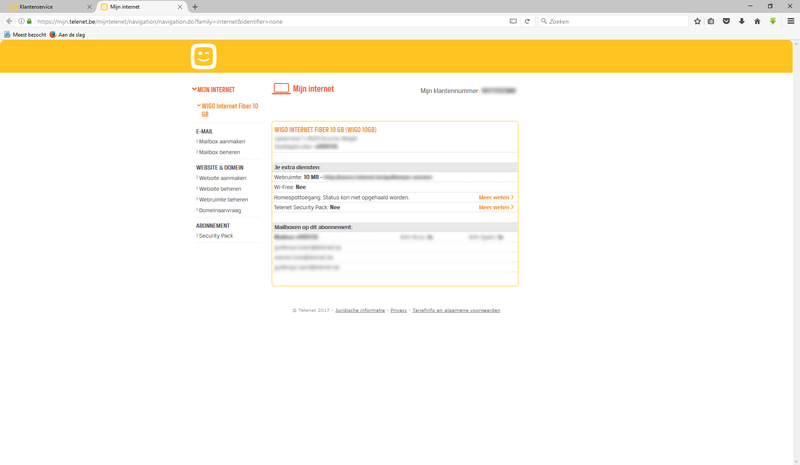
Task: Open reader view icon in address bar
Action: click(x=513, y=21)
